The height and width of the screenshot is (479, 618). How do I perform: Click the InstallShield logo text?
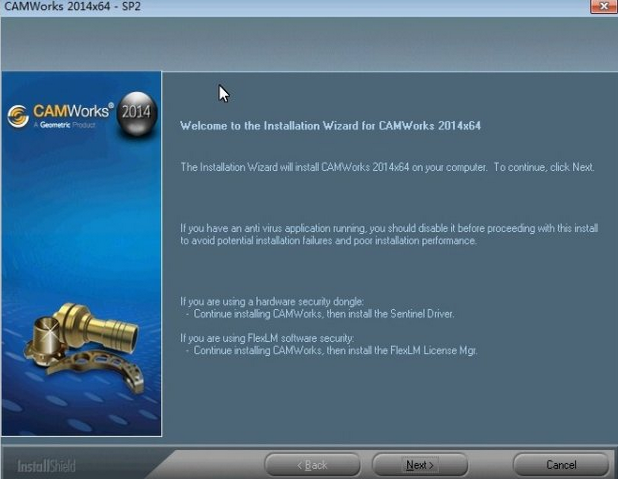(46, 466)
